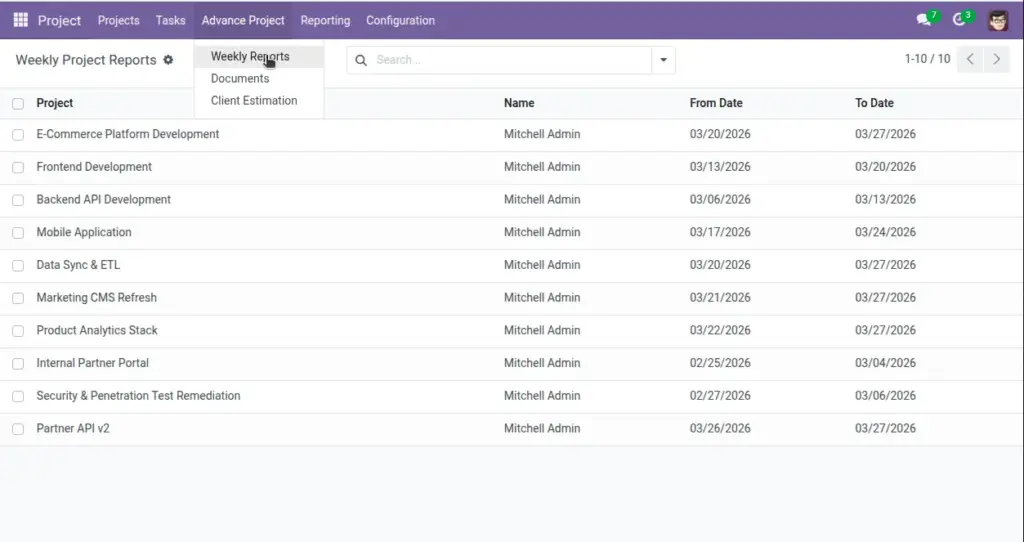Tick the select-all checkbox in the header
Screen dimensions: 1024x542
[18, 103]
